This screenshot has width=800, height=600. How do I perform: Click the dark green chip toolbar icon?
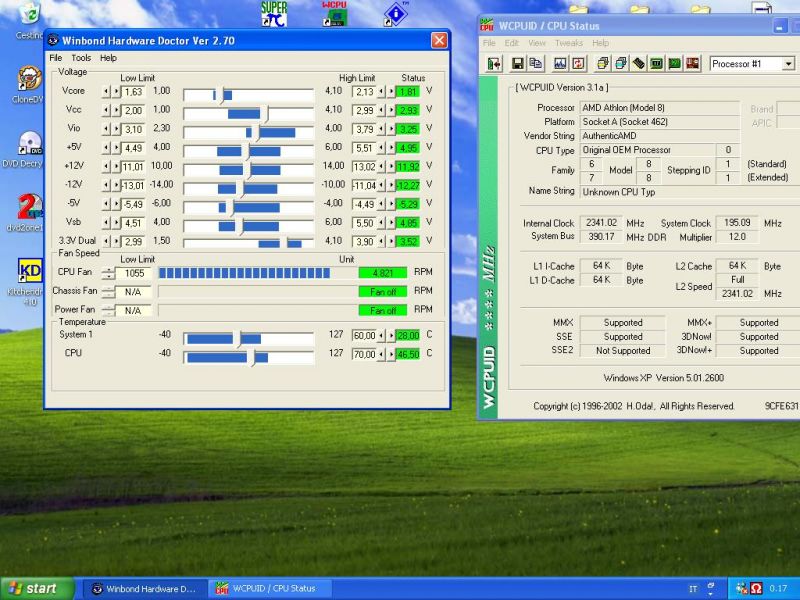pyautogui.click(x=657, y=64)
